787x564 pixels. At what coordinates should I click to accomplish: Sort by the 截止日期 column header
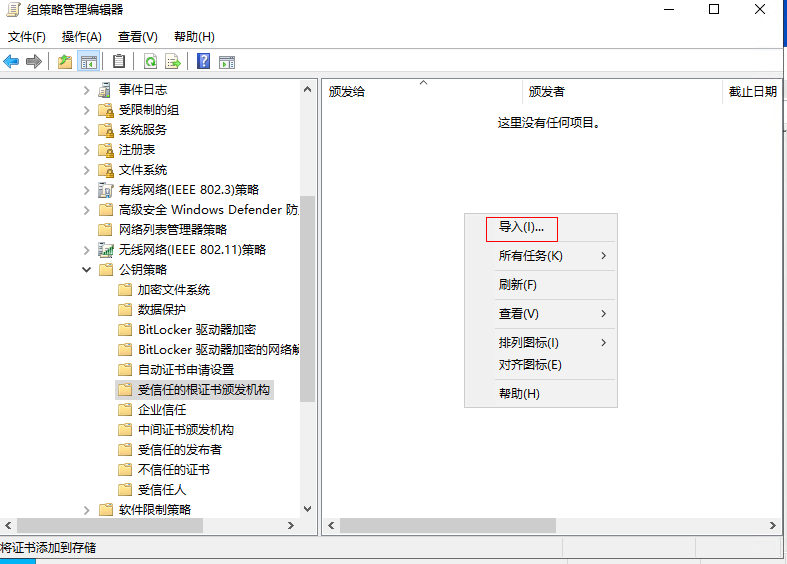click(752, 92)
